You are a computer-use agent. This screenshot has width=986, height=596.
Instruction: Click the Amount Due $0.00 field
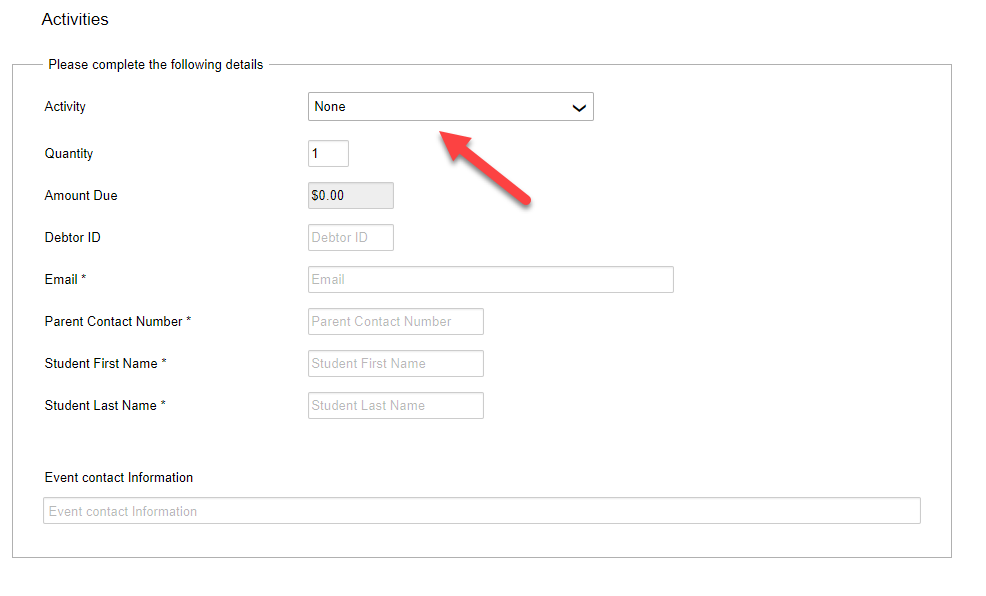351,196
